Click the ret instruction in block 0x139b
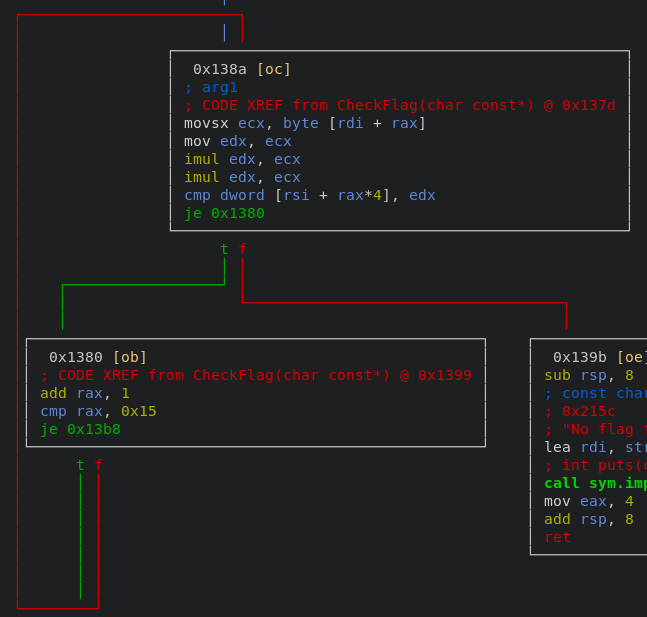 pyautogui.click(x=557, y=537)
